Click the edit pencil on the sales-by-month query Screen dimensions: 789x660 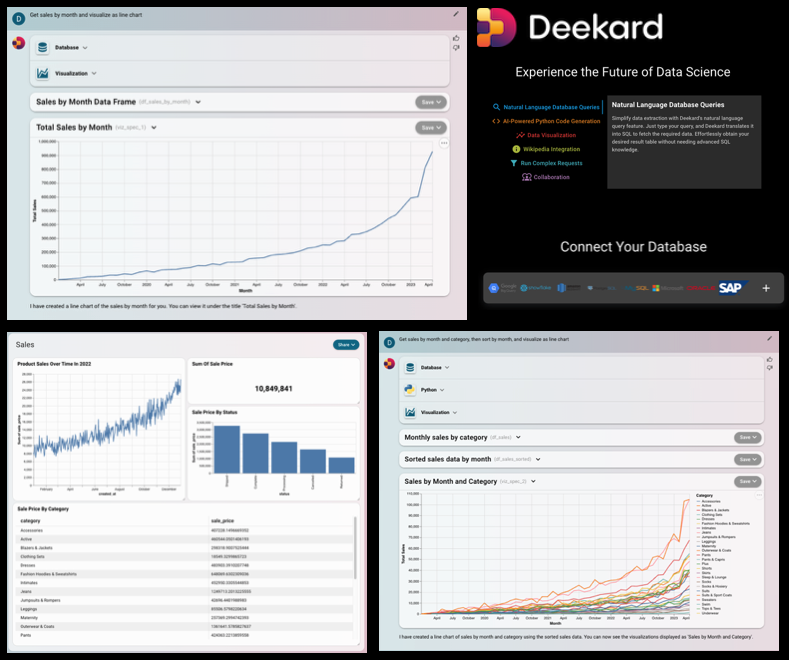[x=456, y=14]
